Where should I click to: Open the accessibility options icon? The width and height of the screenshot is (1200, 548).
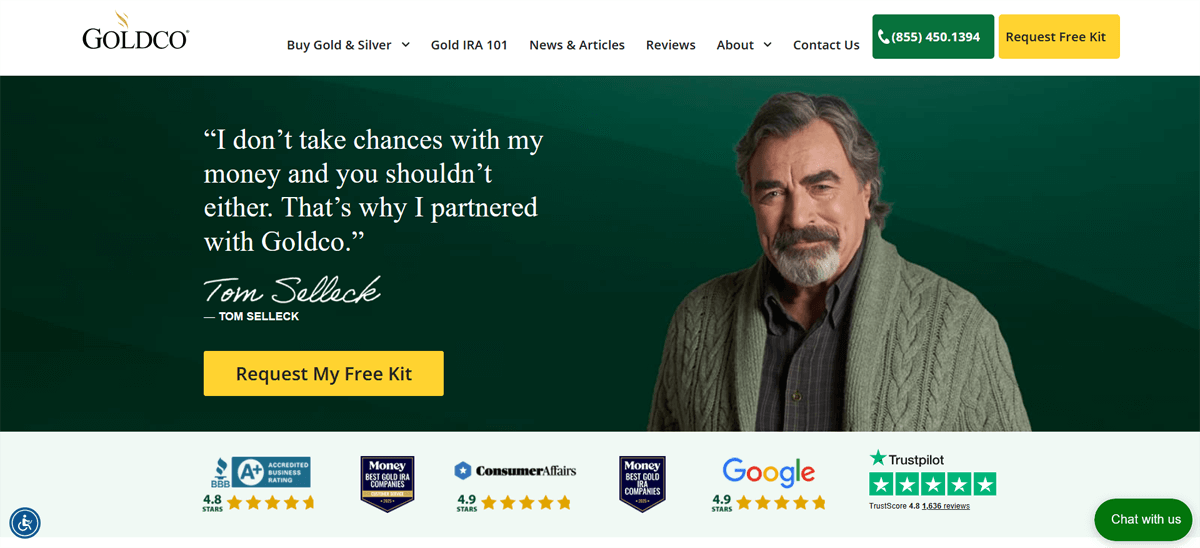(x=25, y=522)
